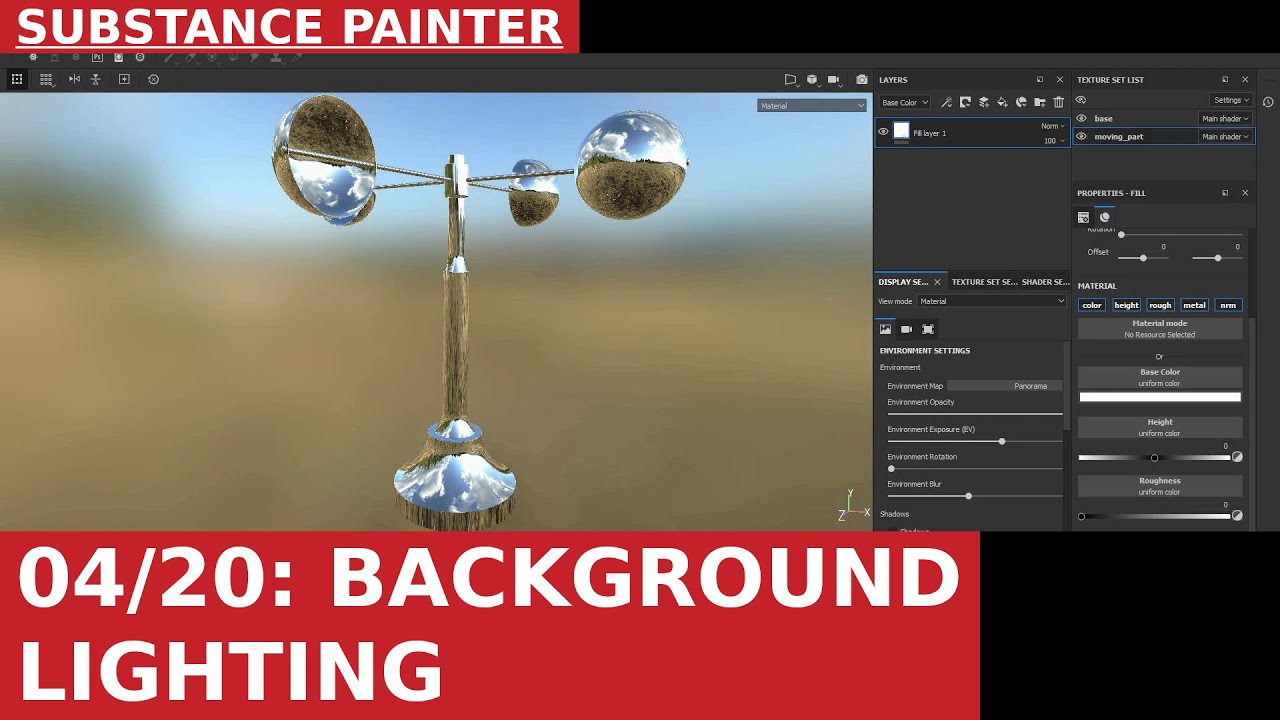Click the fill properties icon in Properties panel

(1083, 217)
